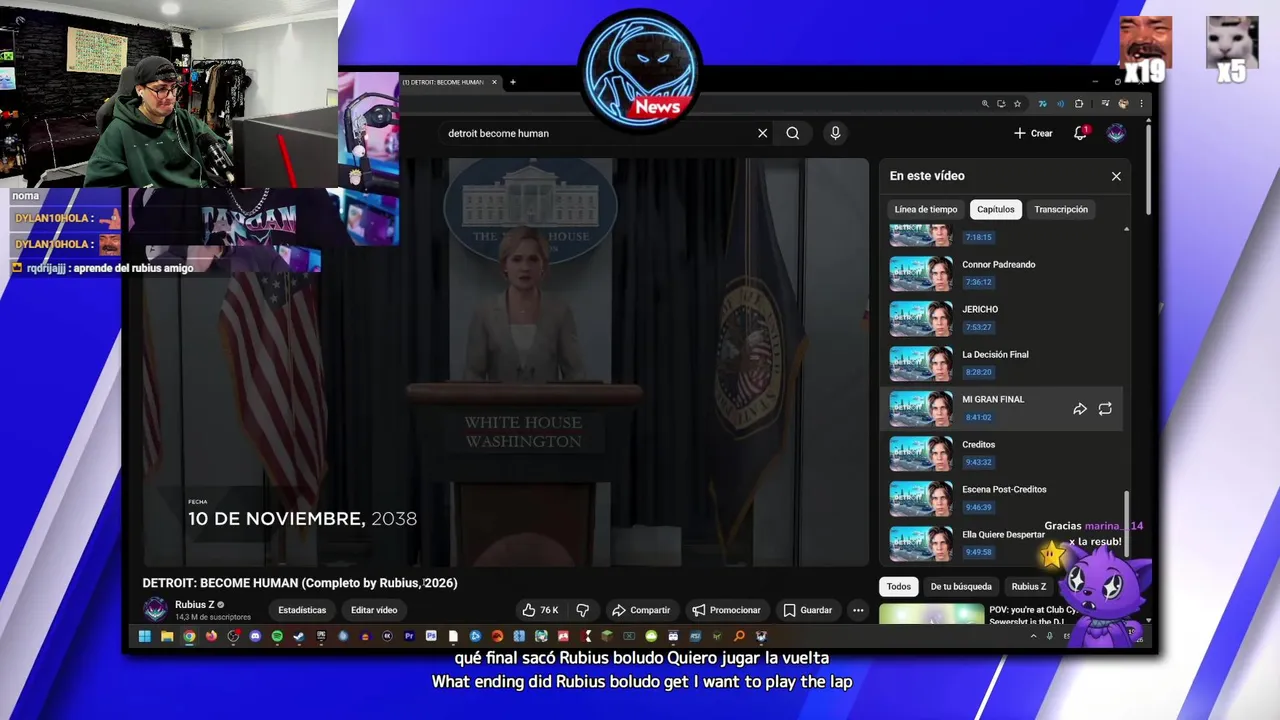The image size is (1280, 720).
Task: Like the video showing 76 K
Action: pyautogui.click(x=539, y=610)
